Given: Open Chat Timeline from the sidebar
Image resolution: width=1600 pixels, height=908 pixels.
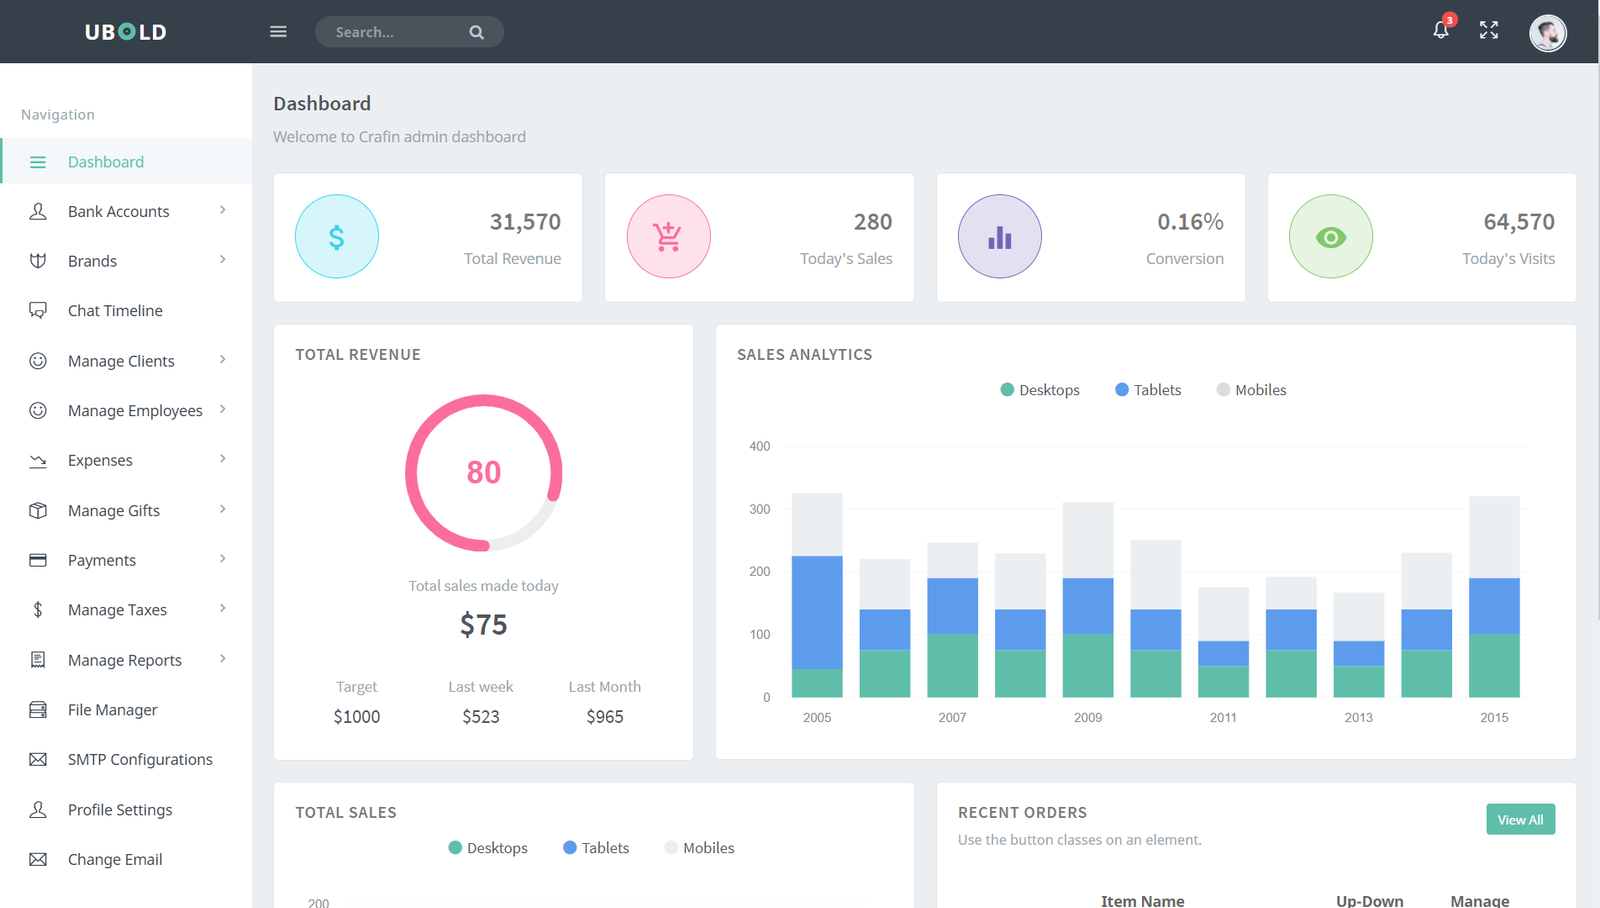Looking at the screenshot, I should tap(115, 311).
